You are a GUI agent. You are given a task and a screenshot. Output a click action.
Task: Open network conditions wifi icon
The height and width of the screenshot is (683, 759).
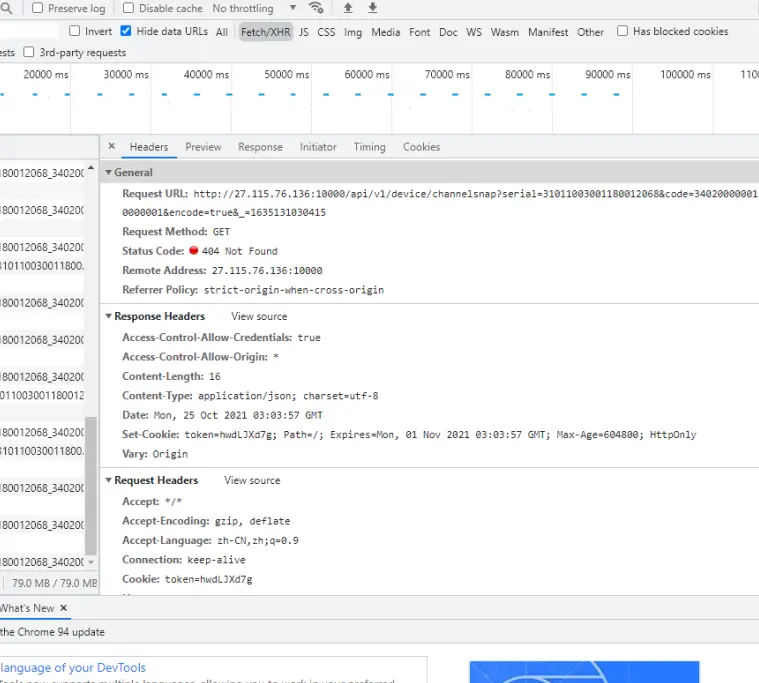point(316,8)
